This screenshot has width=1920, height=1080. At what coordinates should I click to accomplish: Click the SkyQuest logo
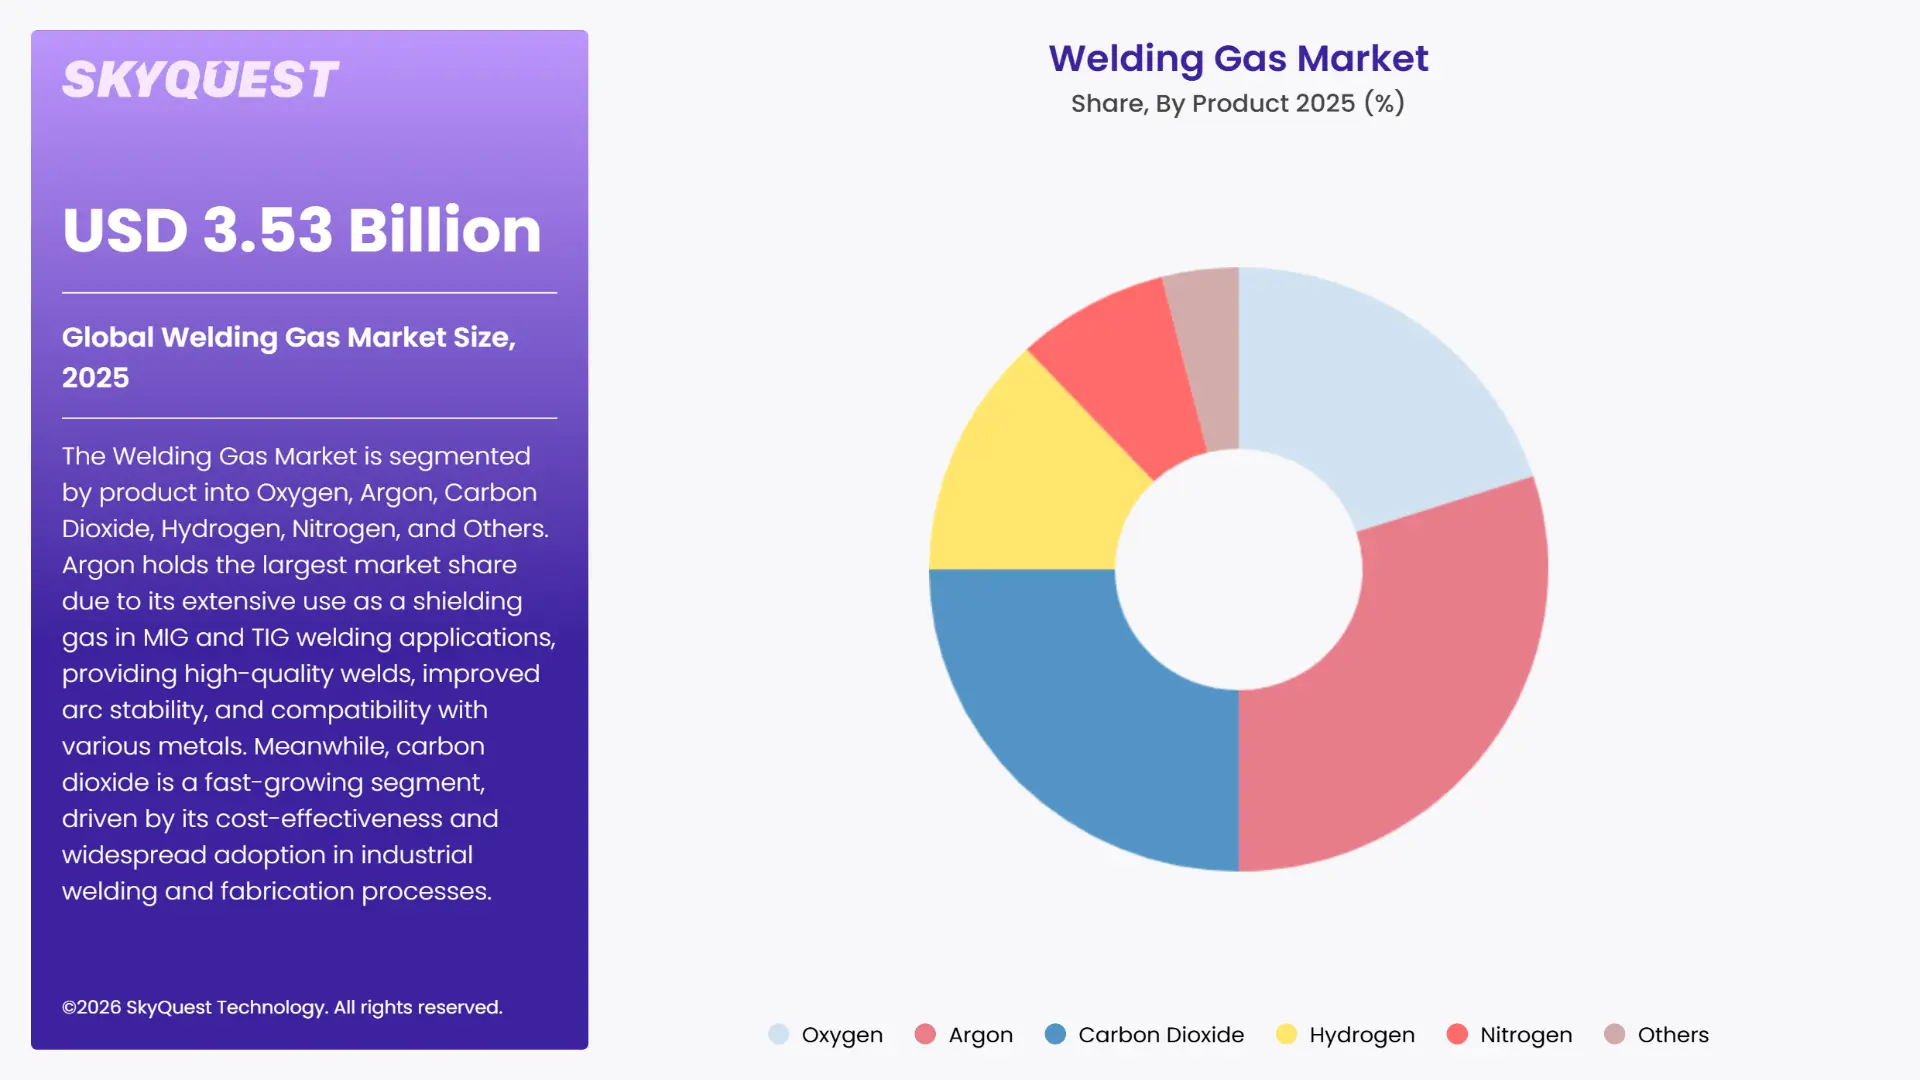coord(200,80)
